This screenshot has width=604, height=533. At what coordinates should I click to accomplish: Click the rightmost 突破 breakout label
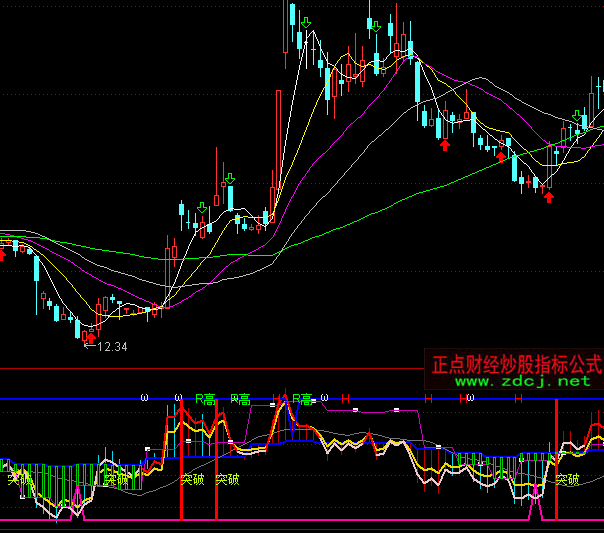568,479
